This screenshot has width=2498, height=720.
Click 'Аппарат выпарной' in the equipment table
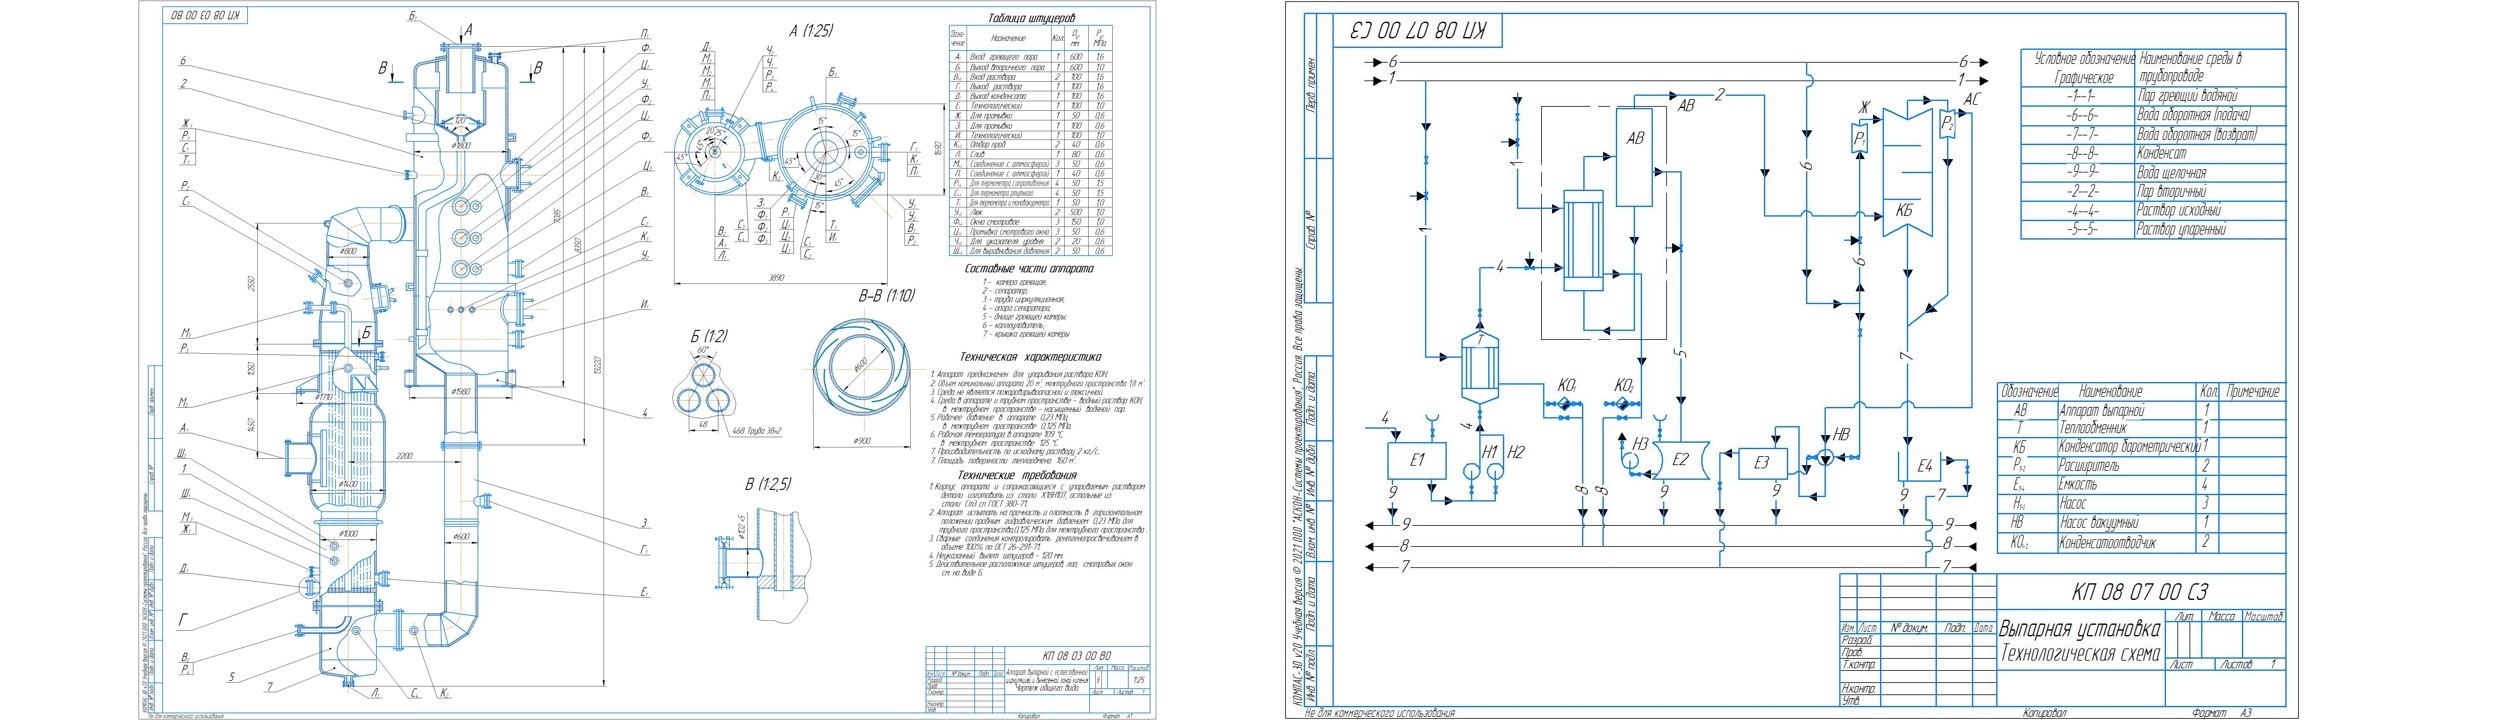(2101, 410)
